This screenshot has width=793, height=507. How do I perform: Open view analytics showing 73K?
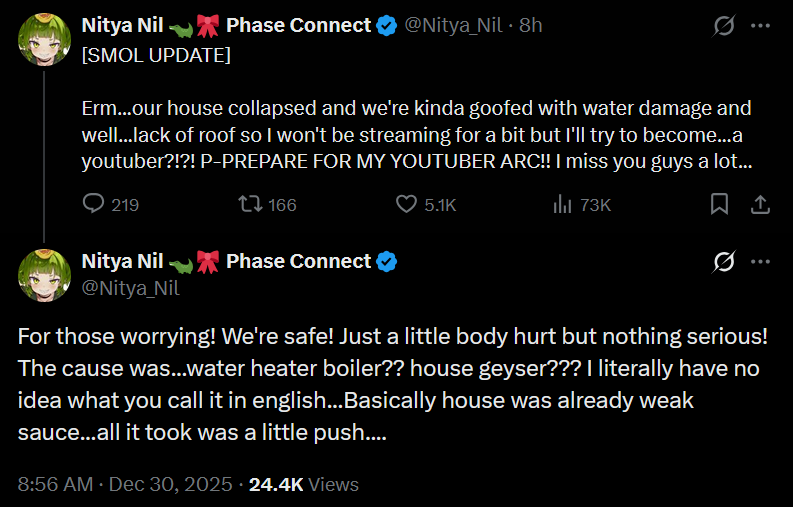(561, 205)
